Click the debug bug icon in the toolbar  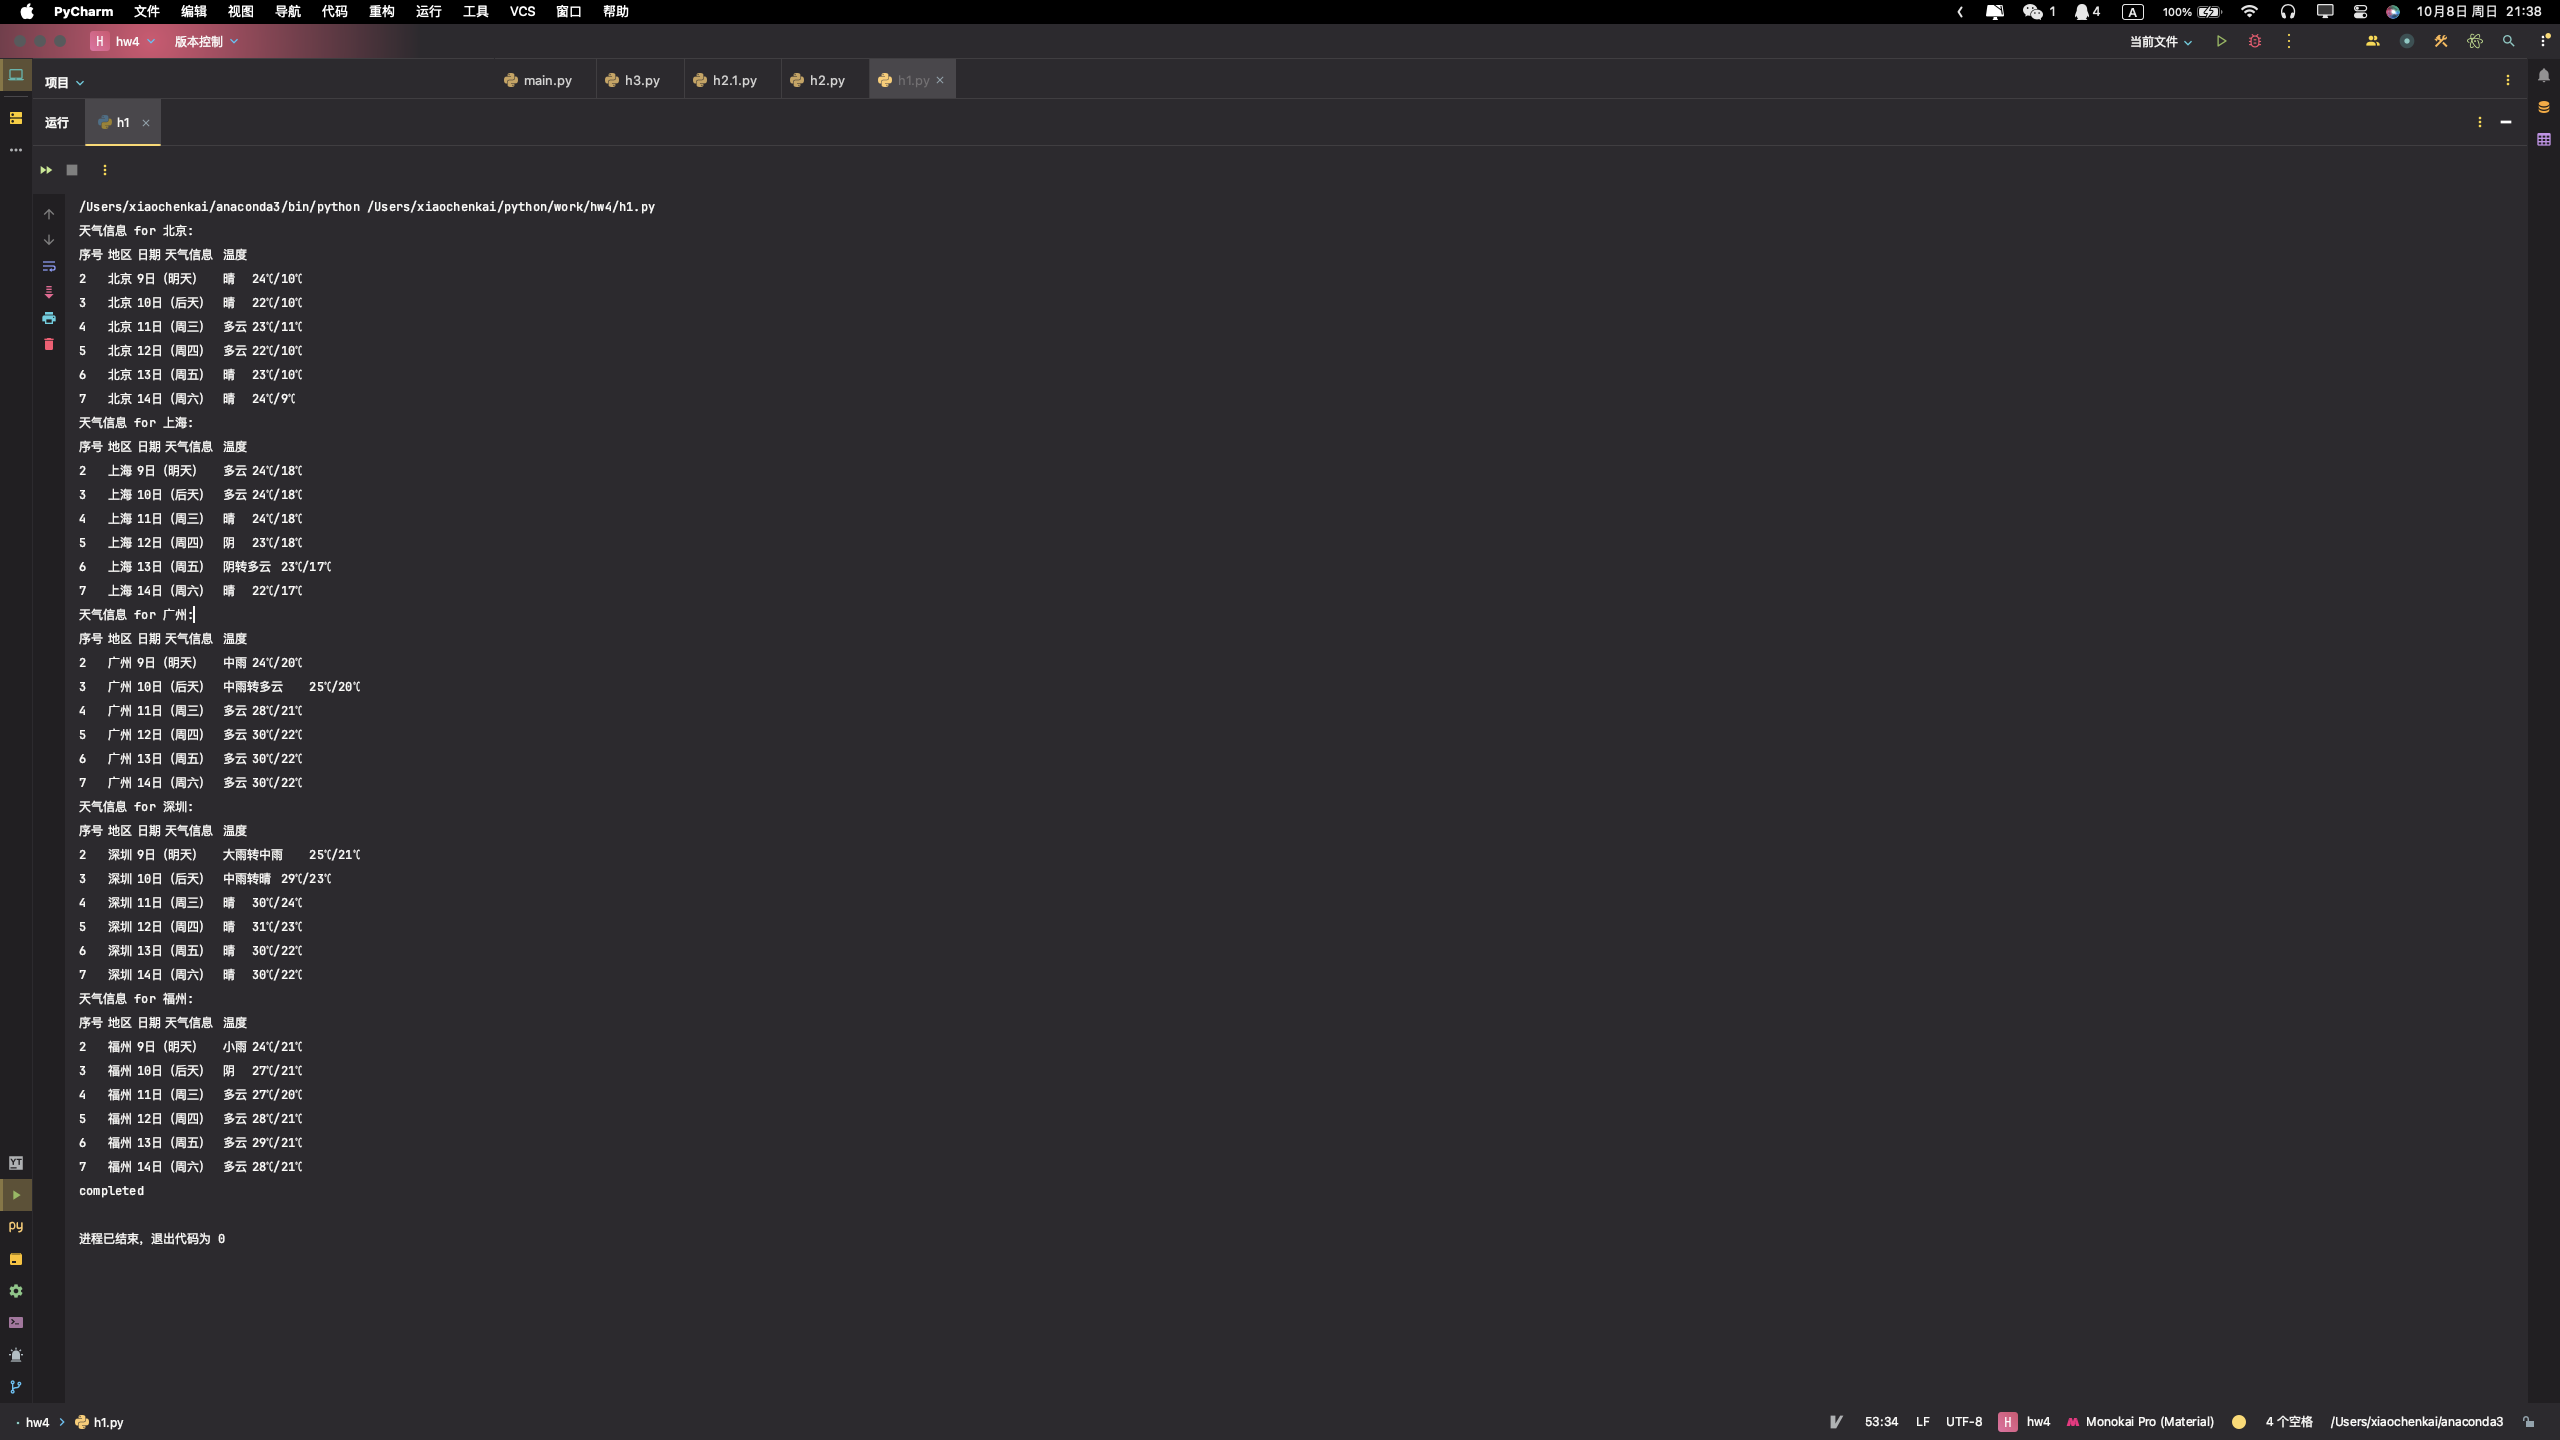2255,41
